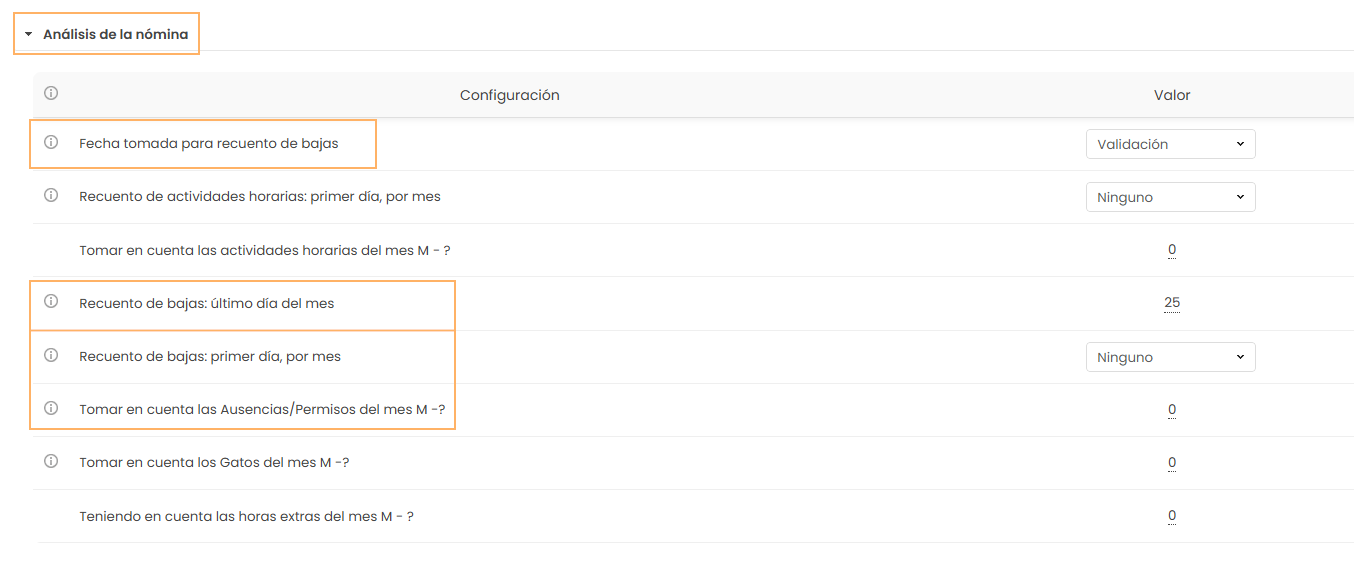
Task: Edit value 0 for Gatos del mes M
Action: (1171, 462)
